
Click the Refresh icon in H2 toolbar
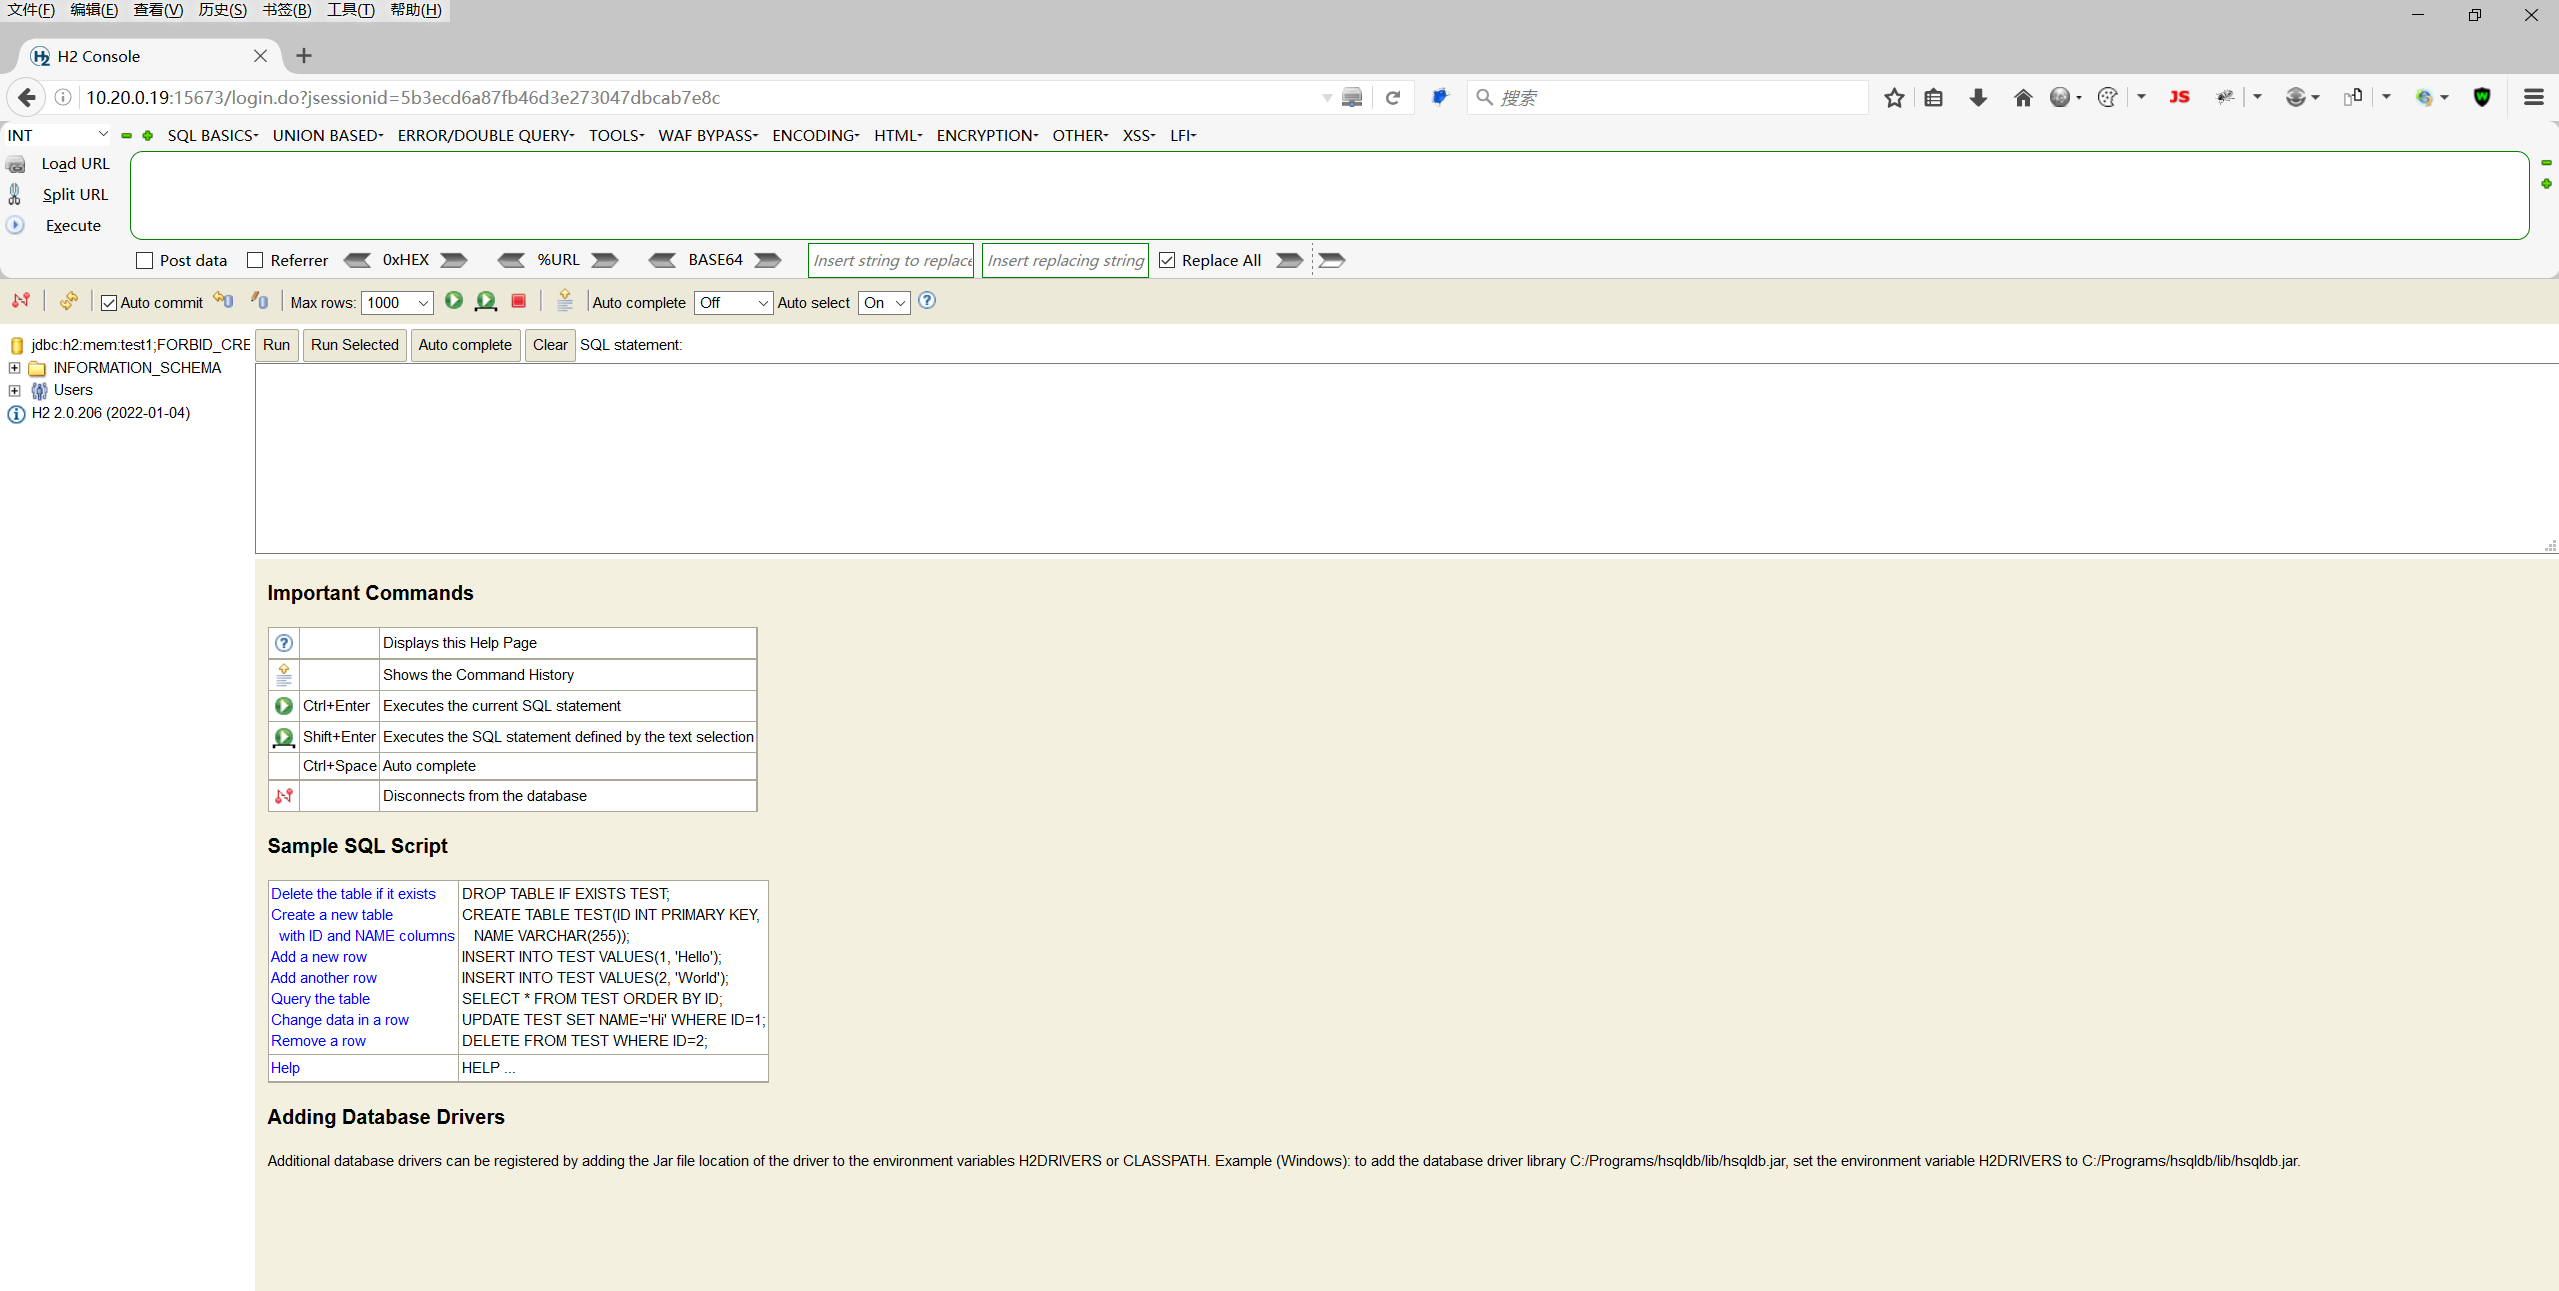(68, 301)
